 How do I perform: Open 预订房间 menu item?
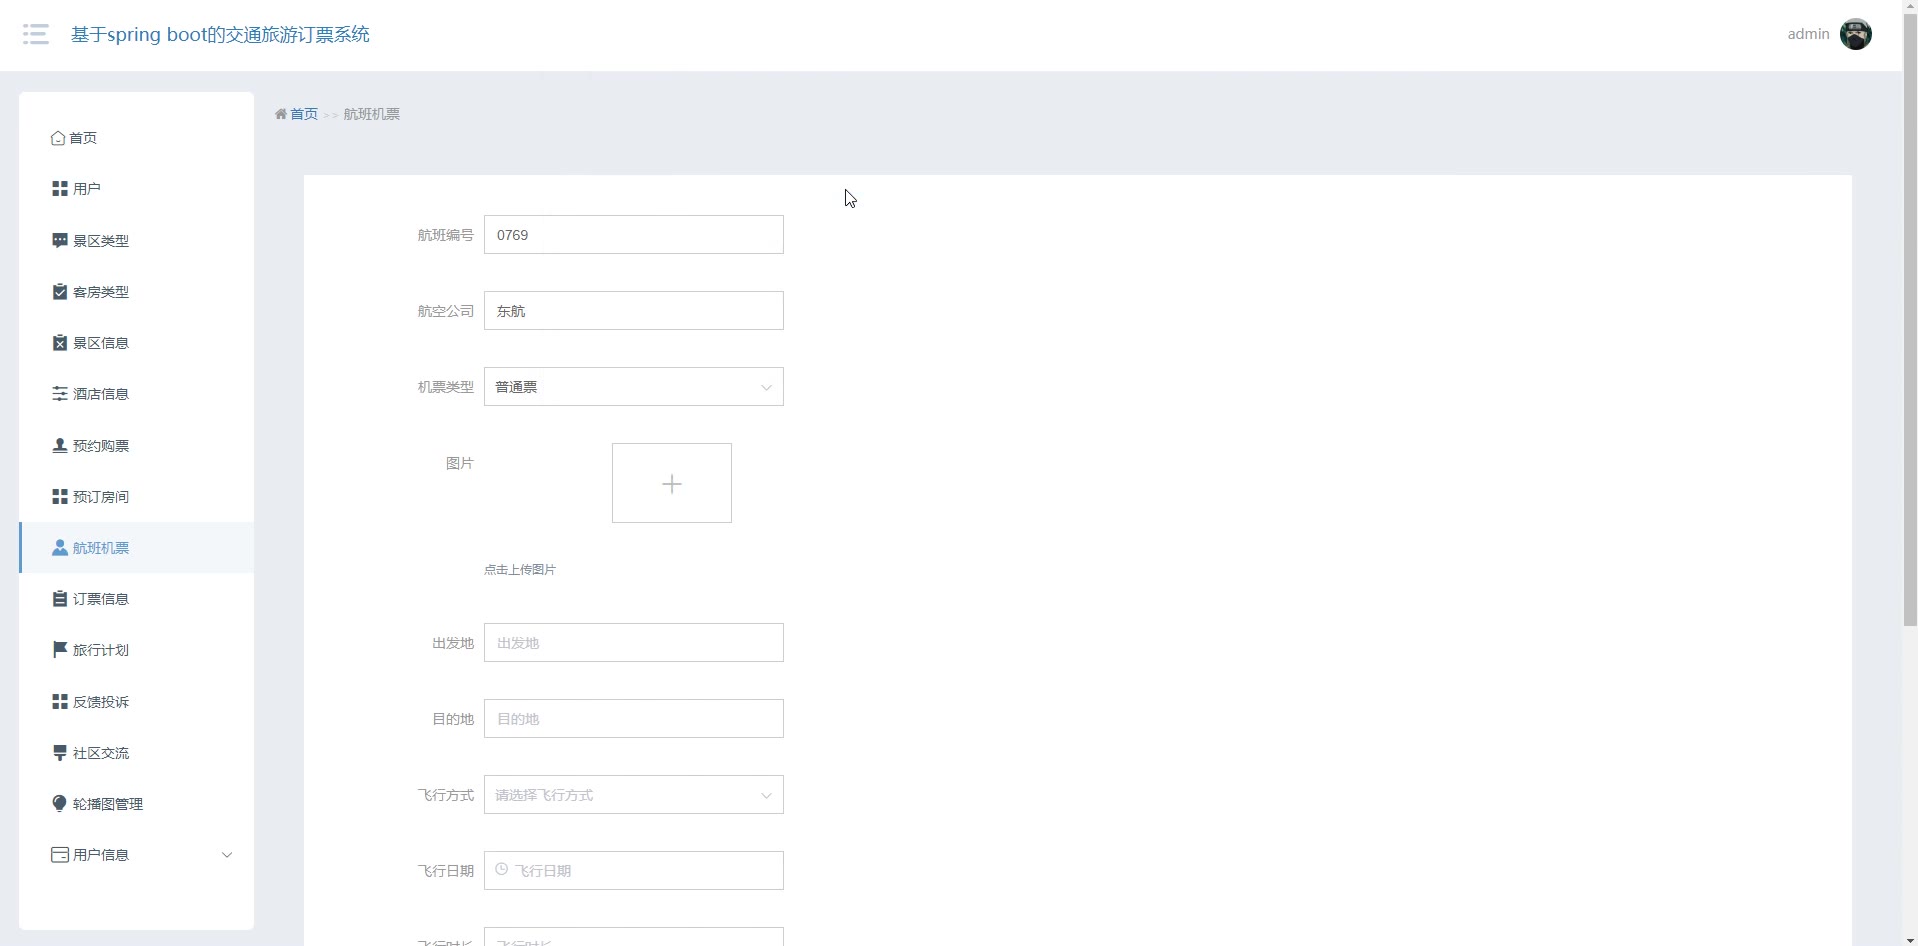(x=136, y=496)
